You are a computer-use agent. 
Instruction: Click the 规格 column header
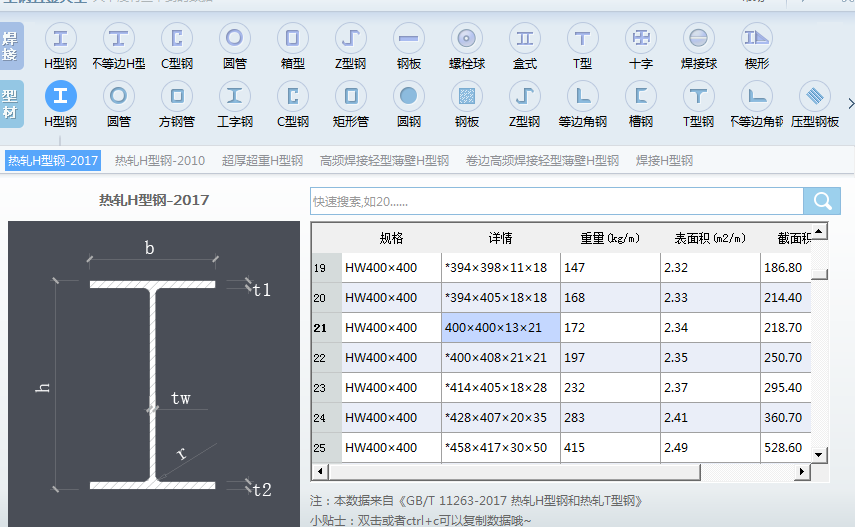click(392, 238)
